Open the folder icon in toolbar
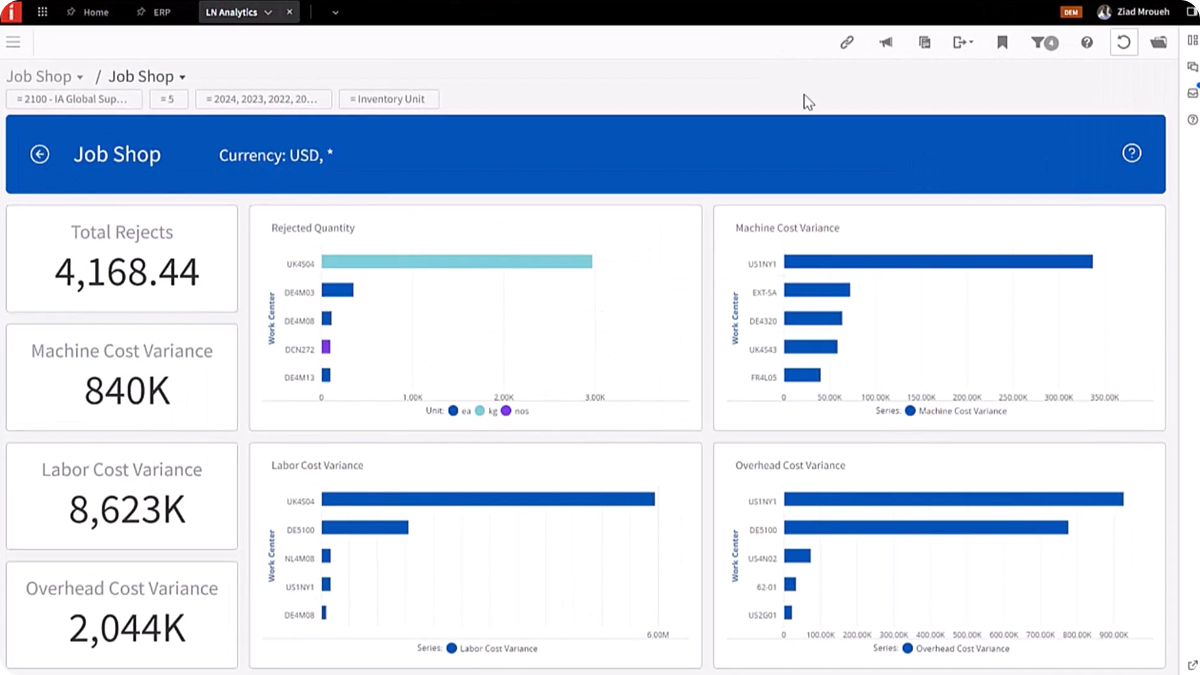 point(1159,42)
